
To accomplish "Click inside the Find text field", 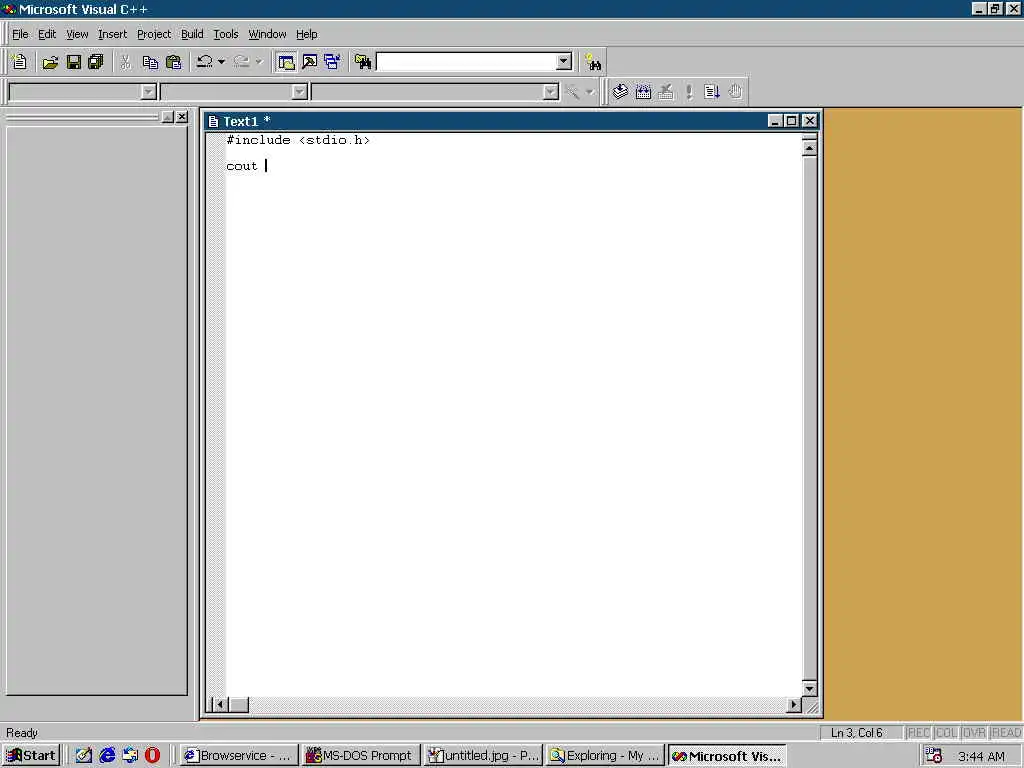I will pyautogui.click(x=466, y=62).
